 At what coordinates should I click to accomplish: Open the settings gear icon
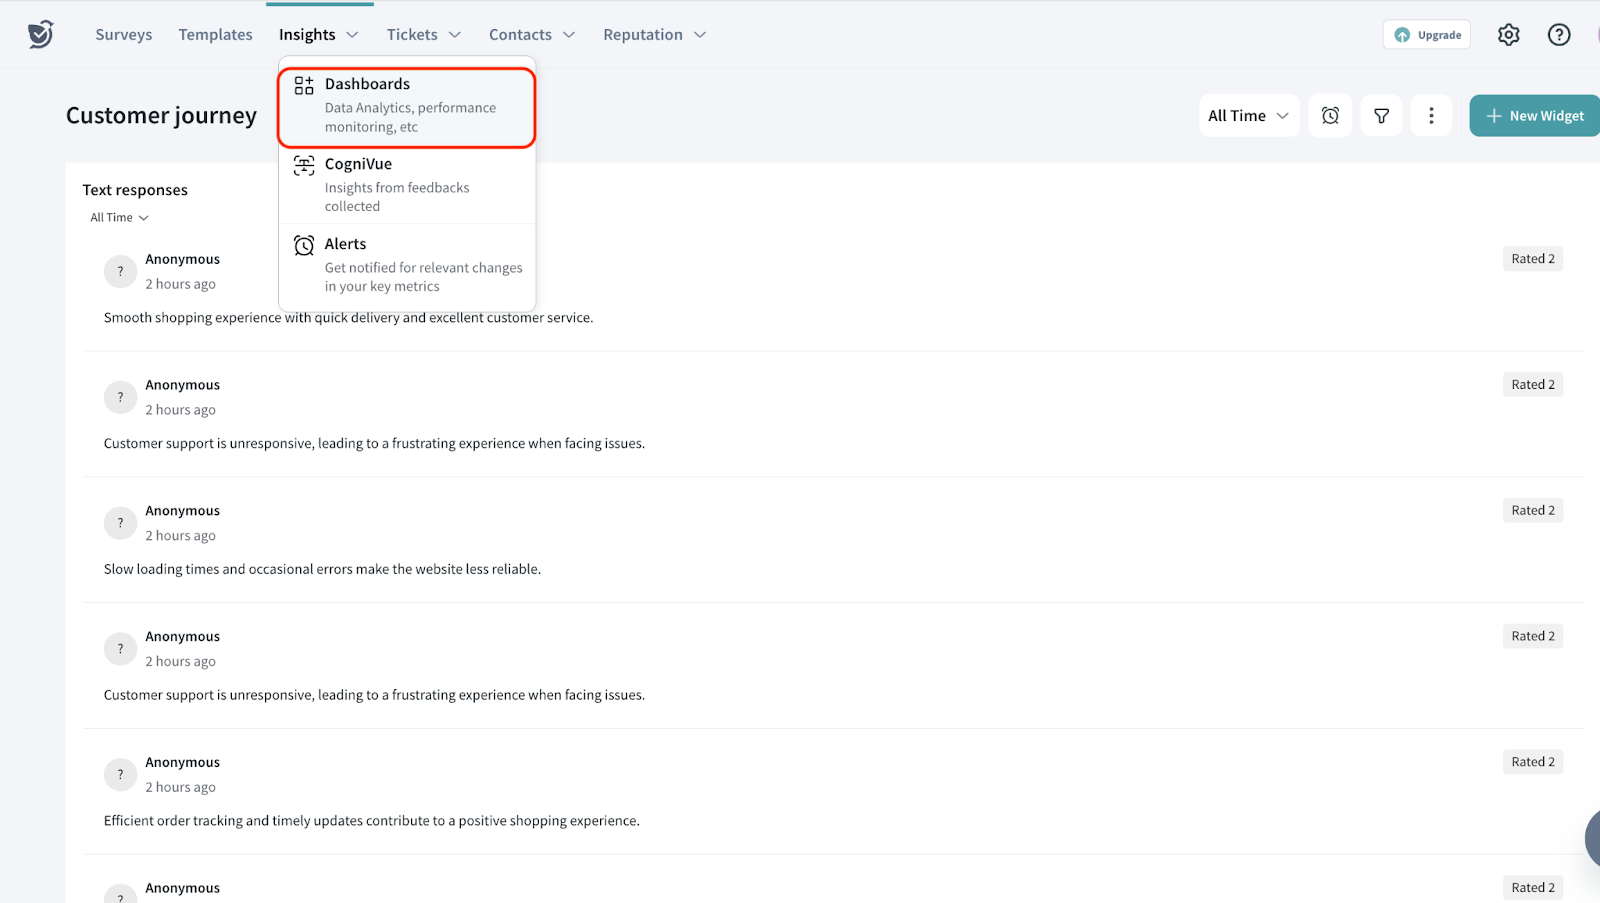point(1508,35)
